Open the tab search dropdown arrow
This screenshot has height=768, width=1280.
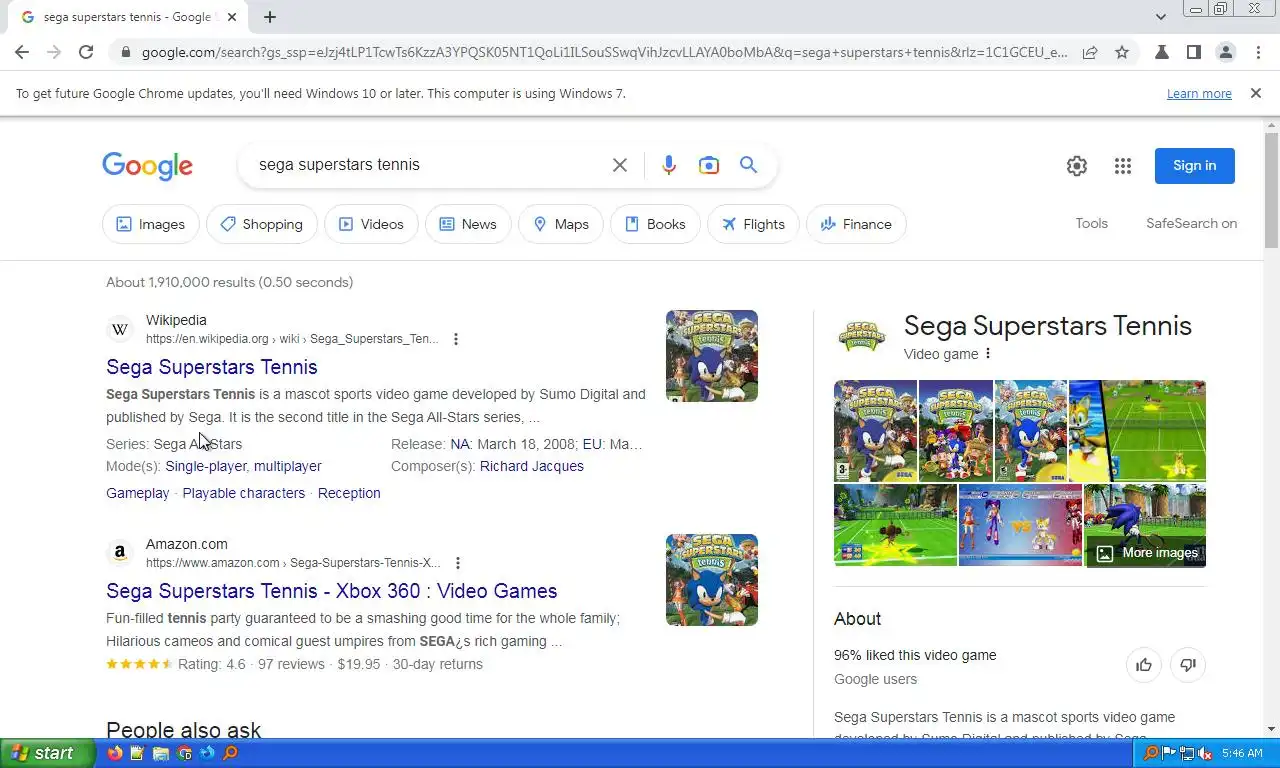click(x=1160, y=17)
